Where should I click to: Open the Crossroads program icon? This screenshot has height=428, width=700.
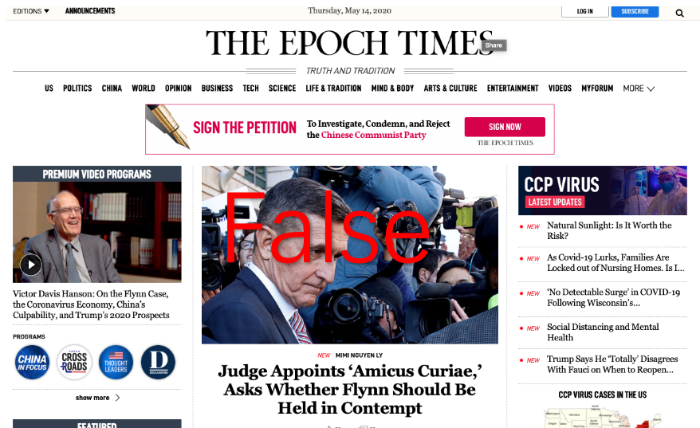(x=74, y=362)
